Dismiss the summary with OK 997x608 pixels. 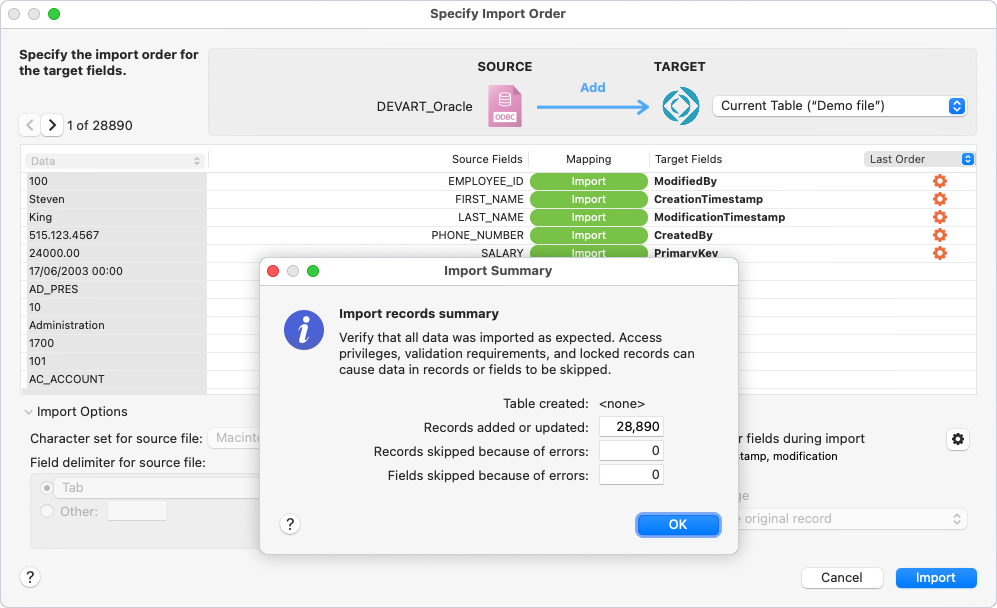[678, 524]
